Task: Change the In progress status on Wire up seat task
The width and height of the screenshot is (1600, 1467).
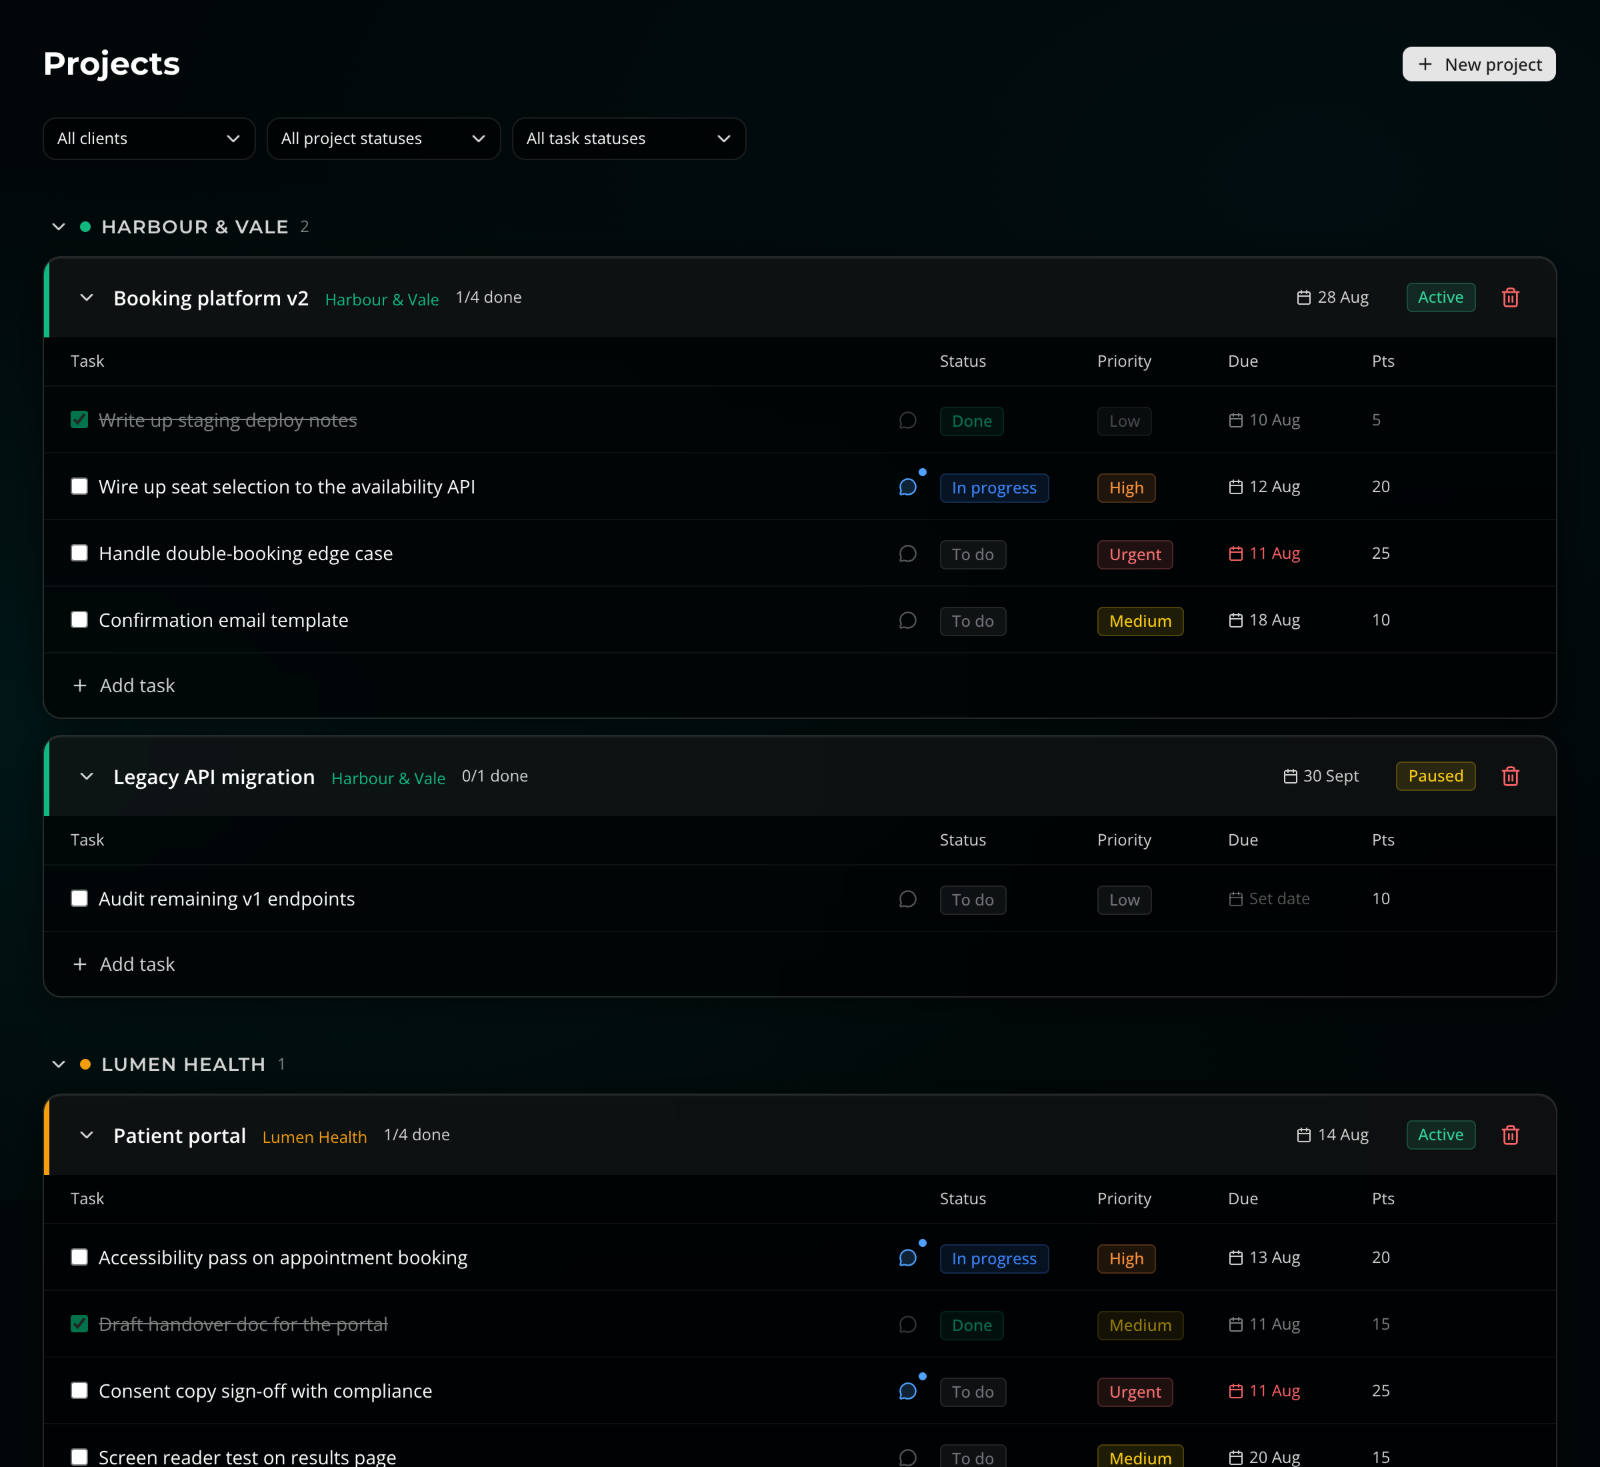Action: [994, 488]
